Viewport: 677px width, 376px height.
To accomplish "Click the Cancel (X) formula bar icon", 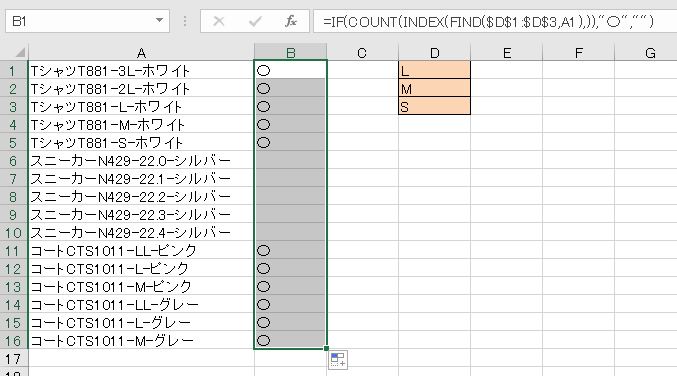I will pyautogui.click(x=219, y=21).
